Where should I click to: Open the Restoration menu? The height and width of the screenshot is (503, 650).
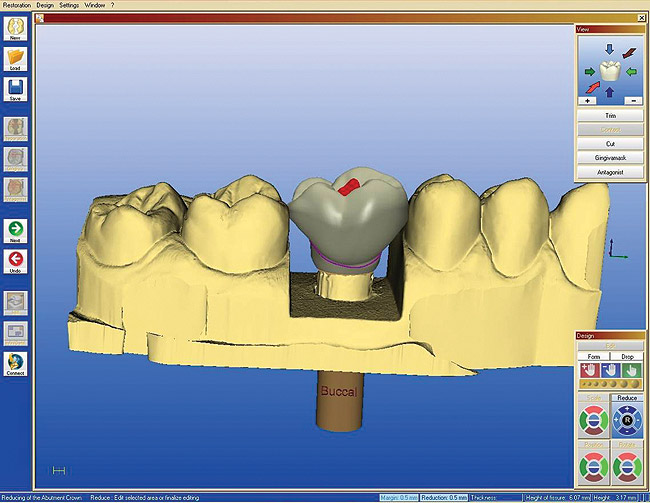click(x=18, y=5)
